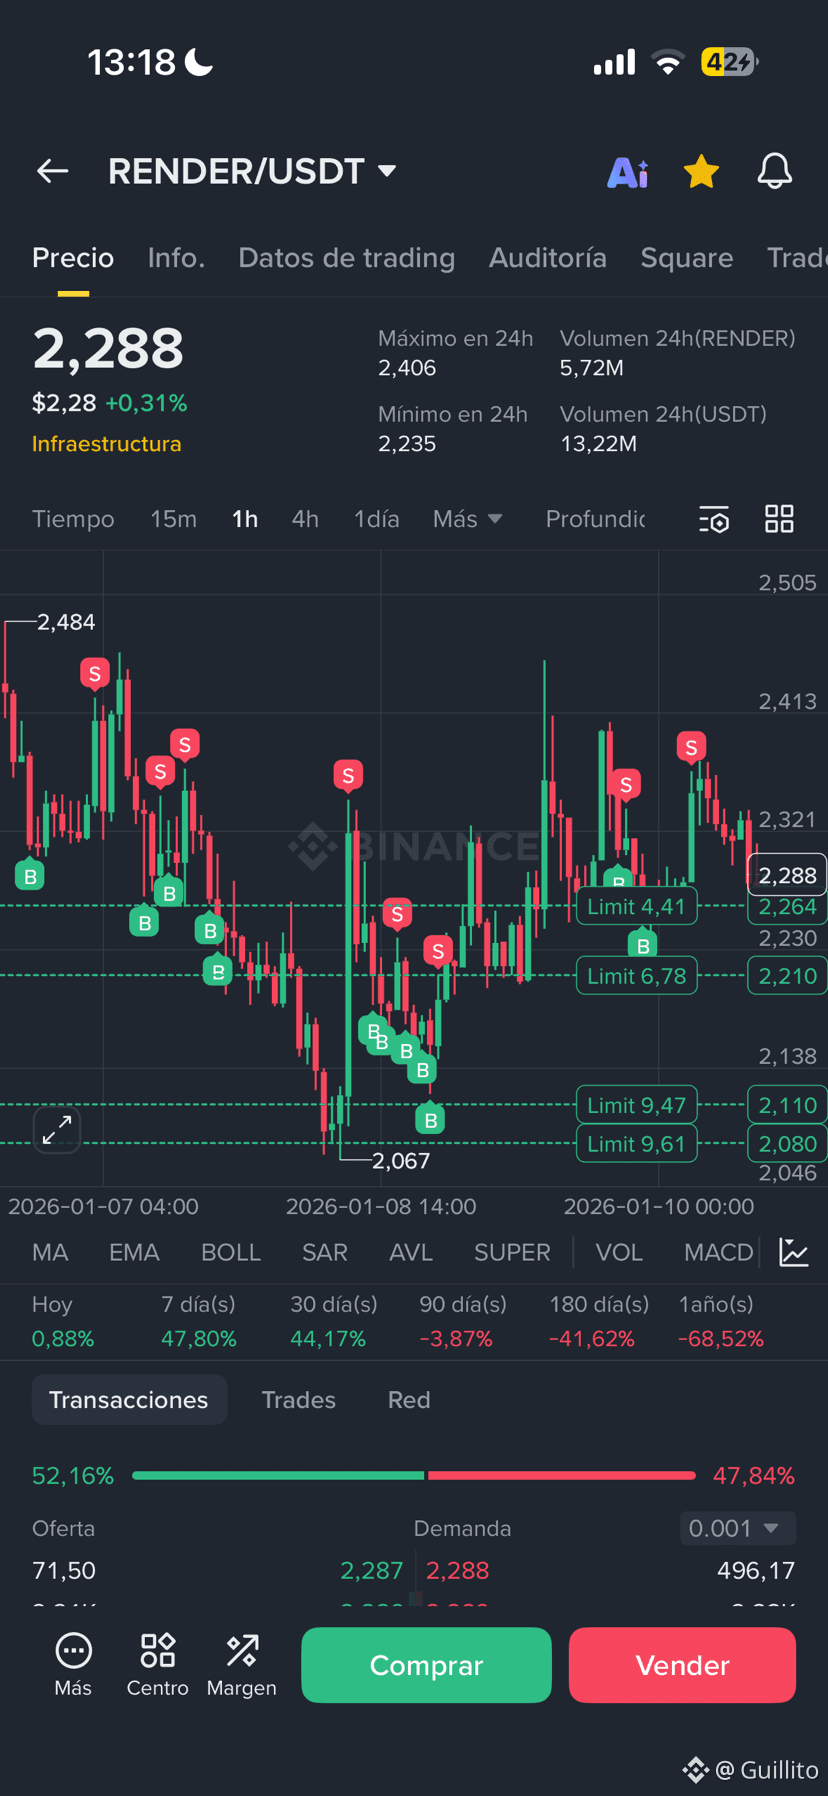This screenshot has width=828, height=1796.
Task: Switch to the Info. tab
Action: pos(176,258)
